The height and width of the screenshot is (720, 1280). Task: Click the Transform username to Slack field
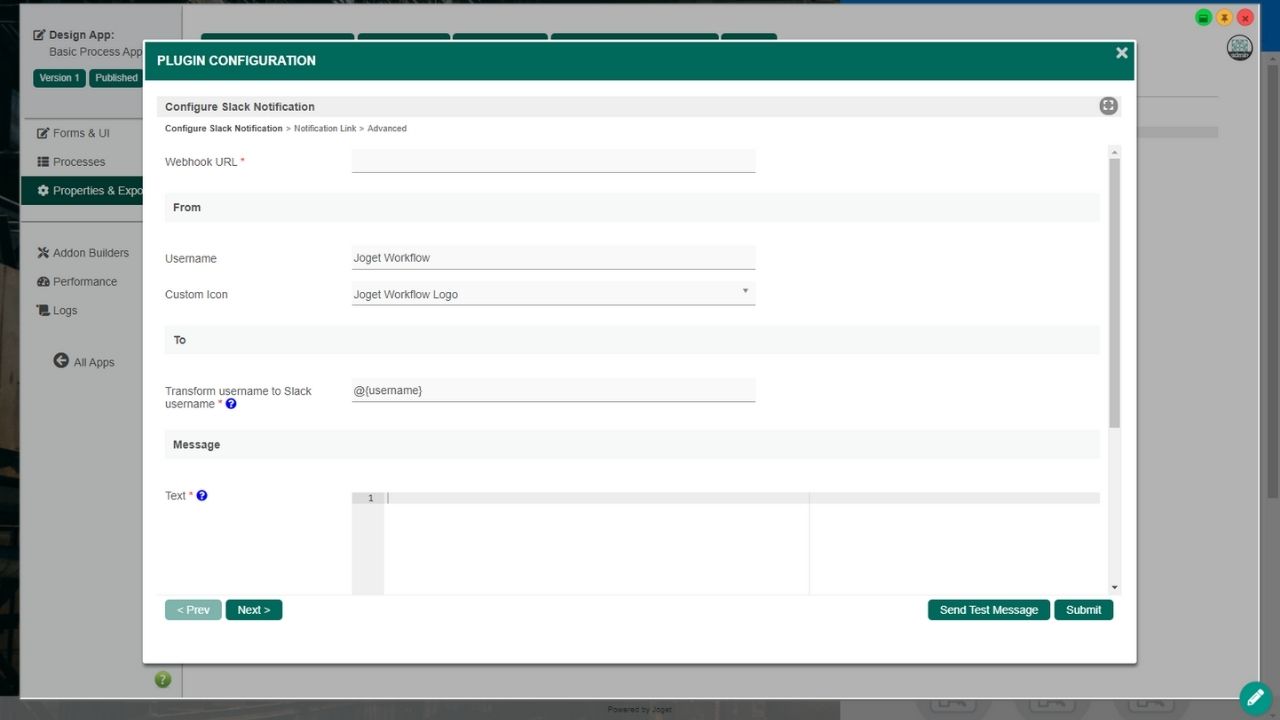point(553,390)
